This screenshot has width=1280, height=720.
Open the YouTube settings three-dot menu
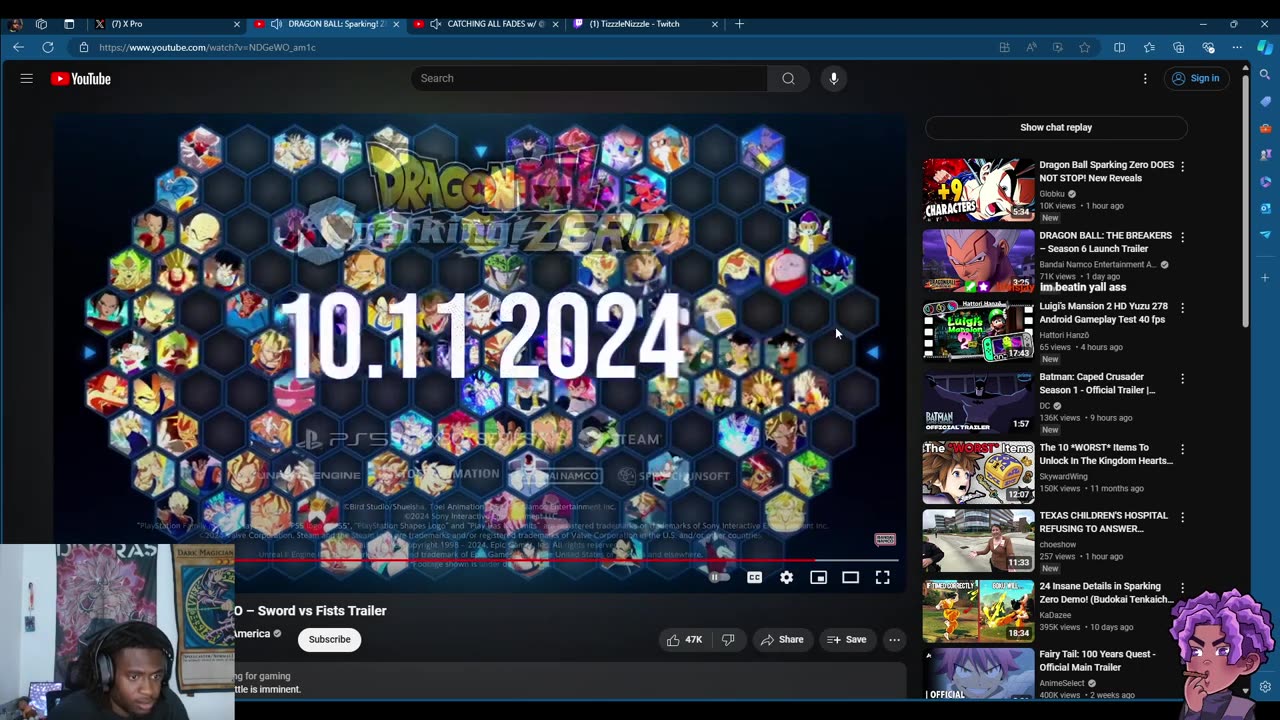coord(1145,78)
